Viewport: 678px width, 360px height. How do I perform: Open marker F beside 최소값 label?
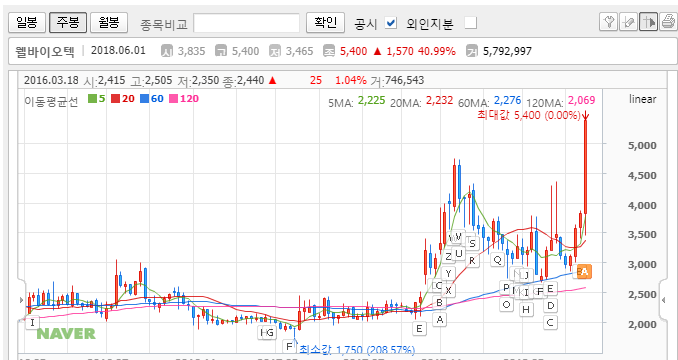(289, 346)
